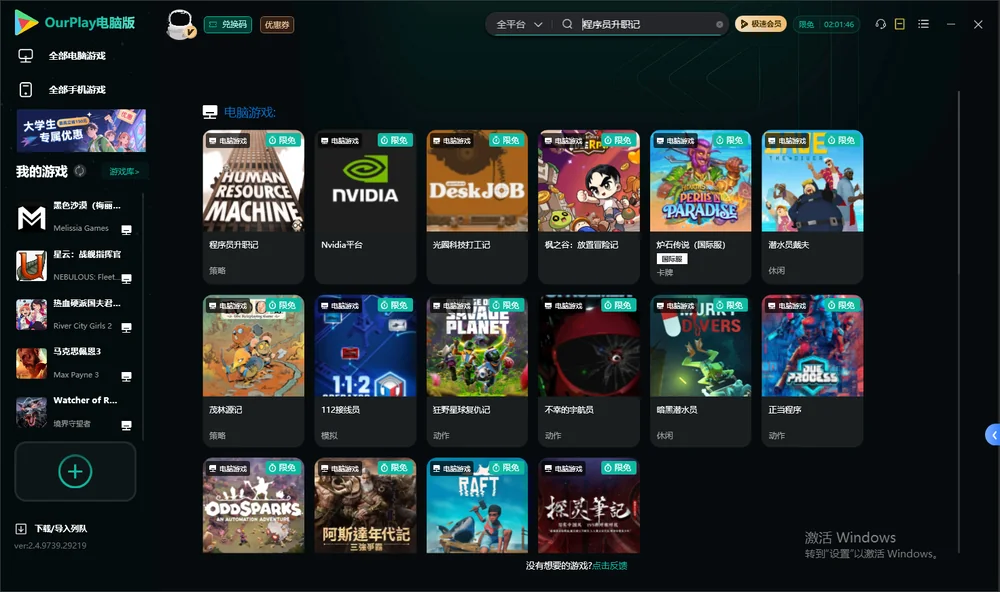1000x592 pixels.
Task: Click the PC icon on the NEBULOUS row
Action: [x=126, y=279]
